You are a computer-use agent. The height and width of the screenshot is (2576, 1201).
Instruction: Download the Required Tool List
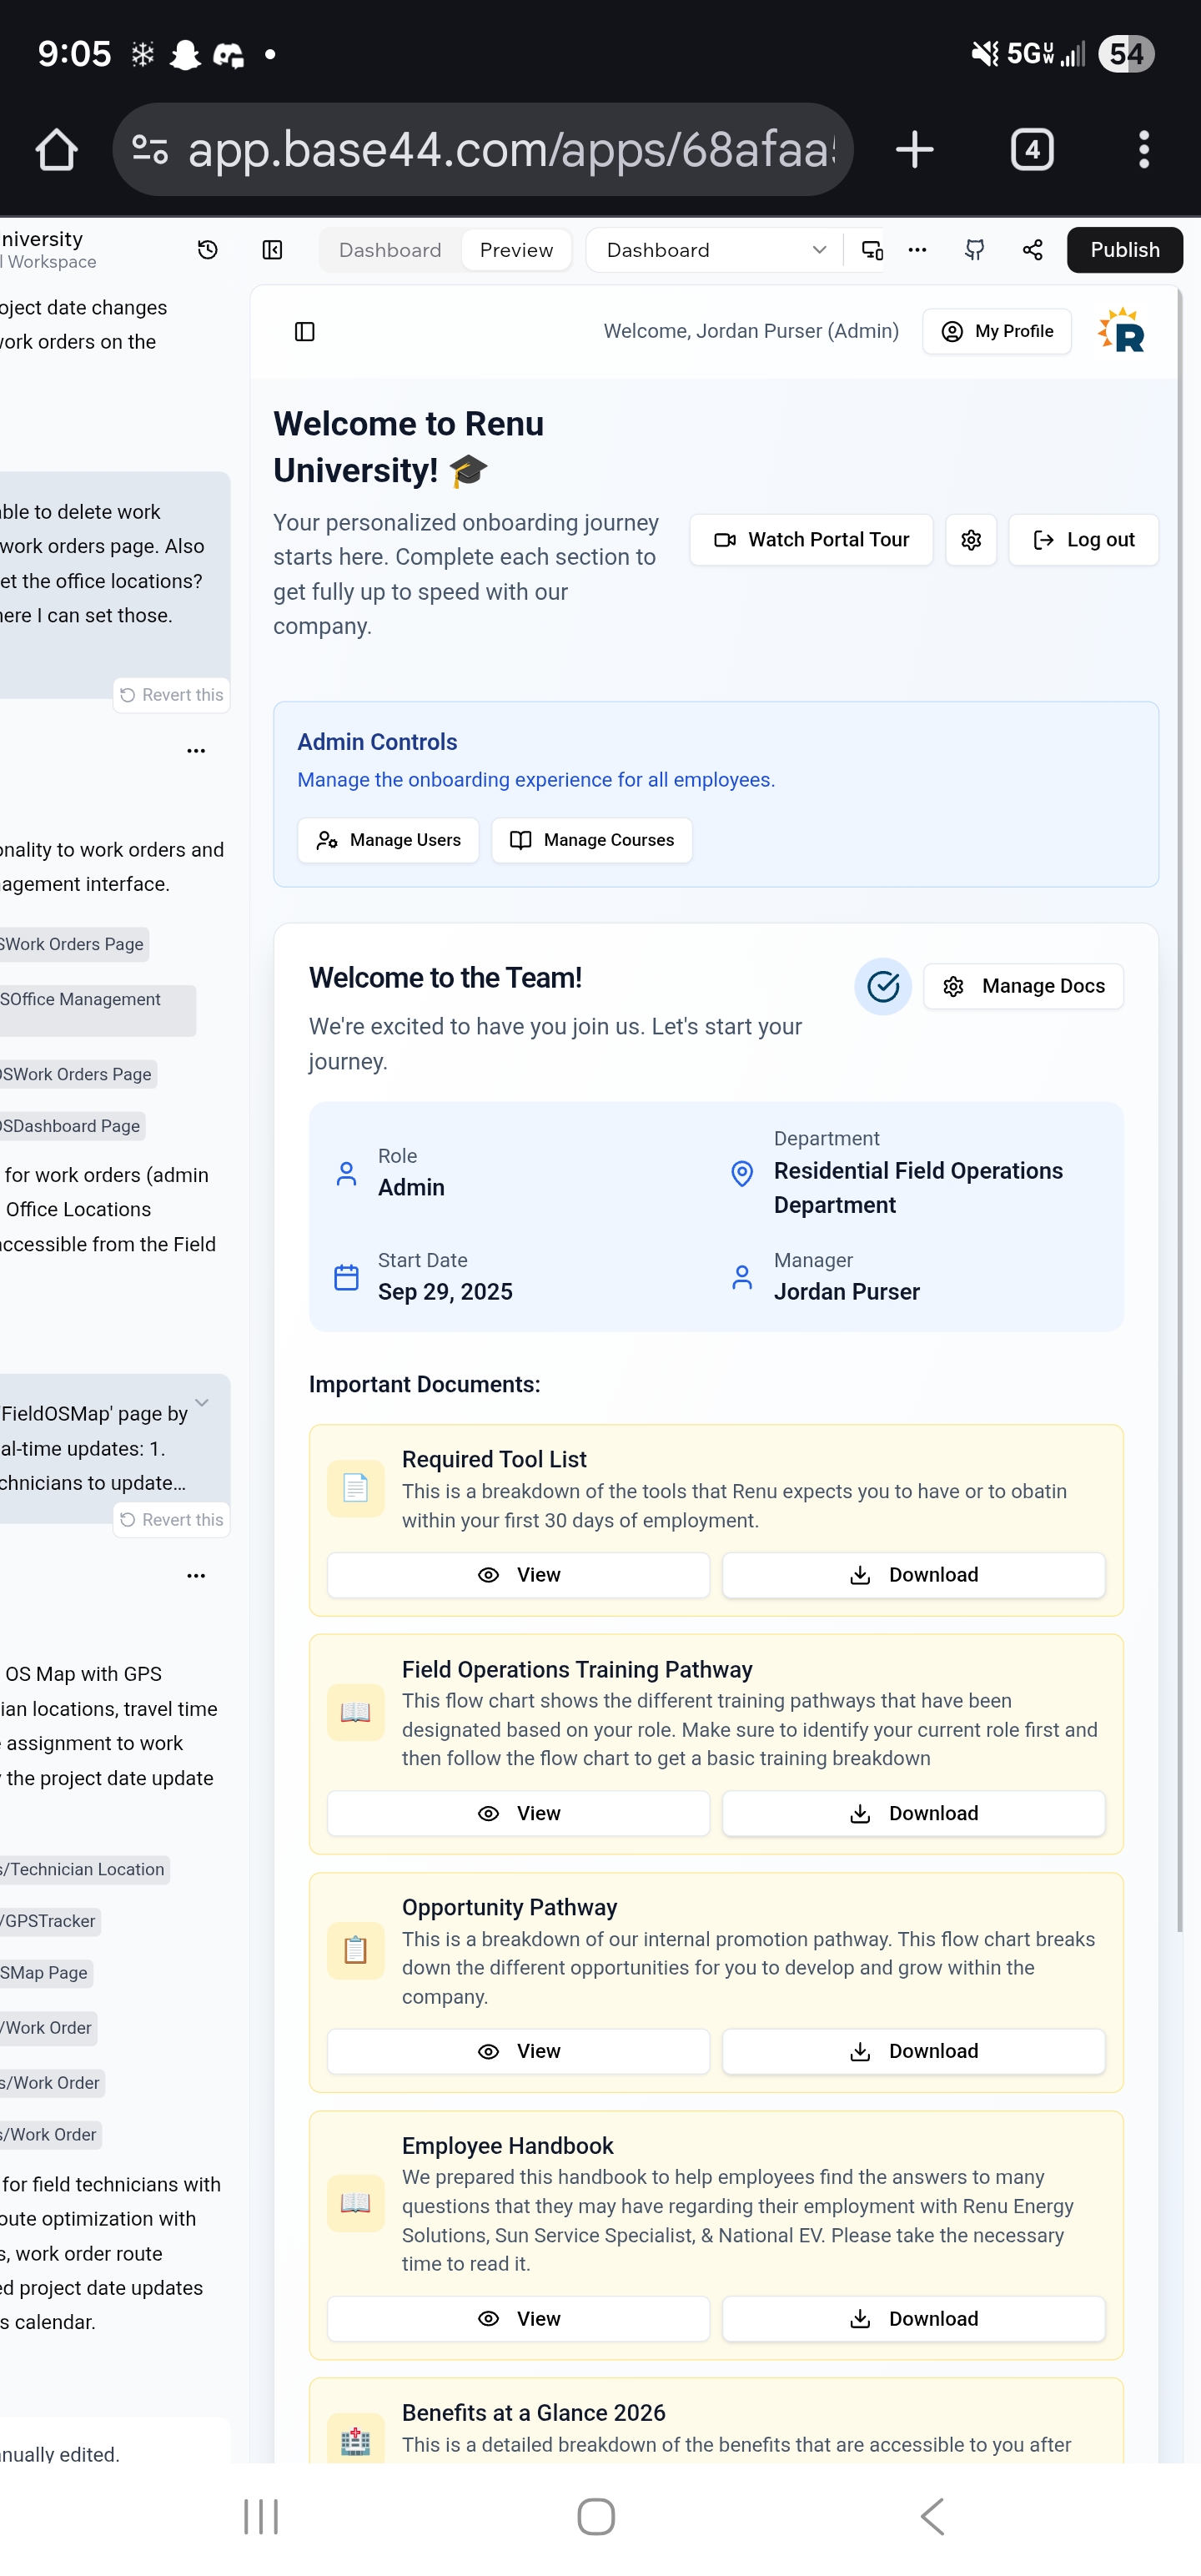(x=914, y=1576)
